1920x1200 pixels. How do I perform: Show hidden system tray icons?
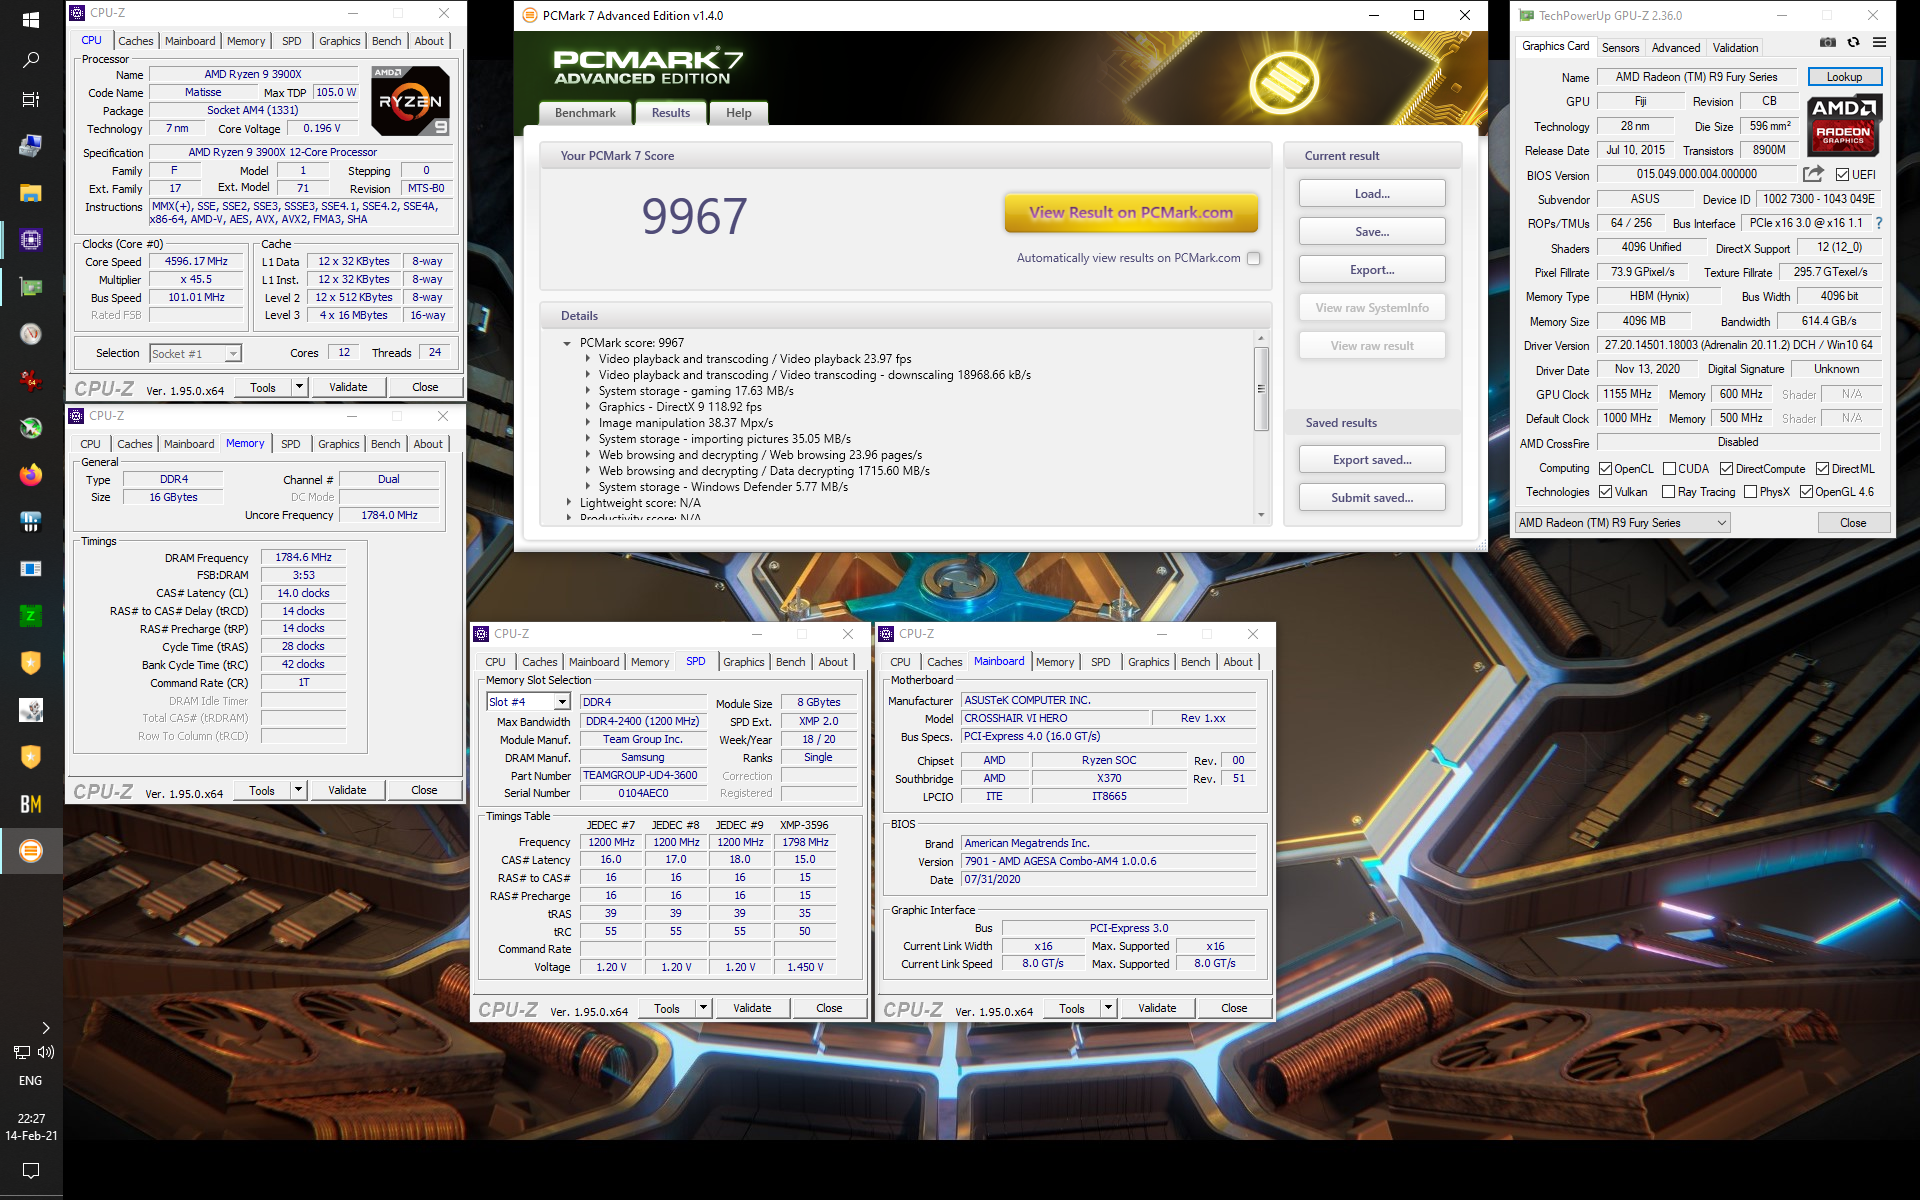click(45, 1027)
